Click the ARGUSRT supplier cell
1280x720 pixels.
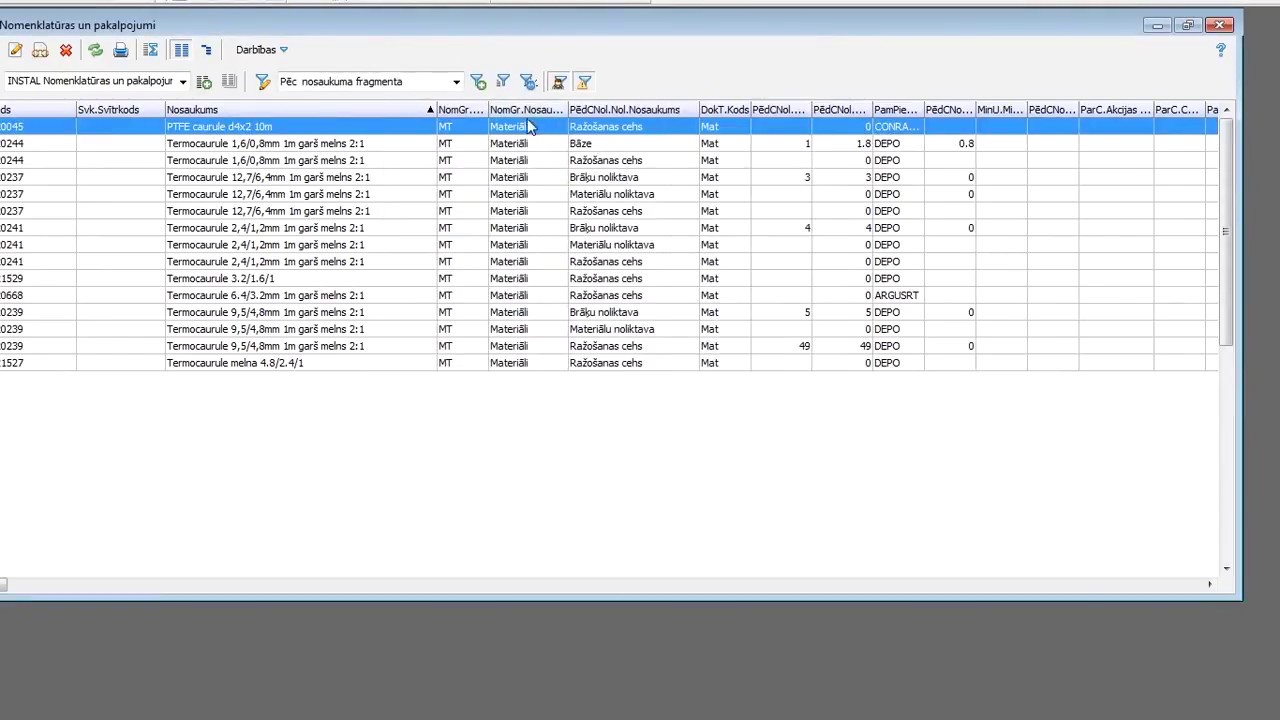[897, 296]
